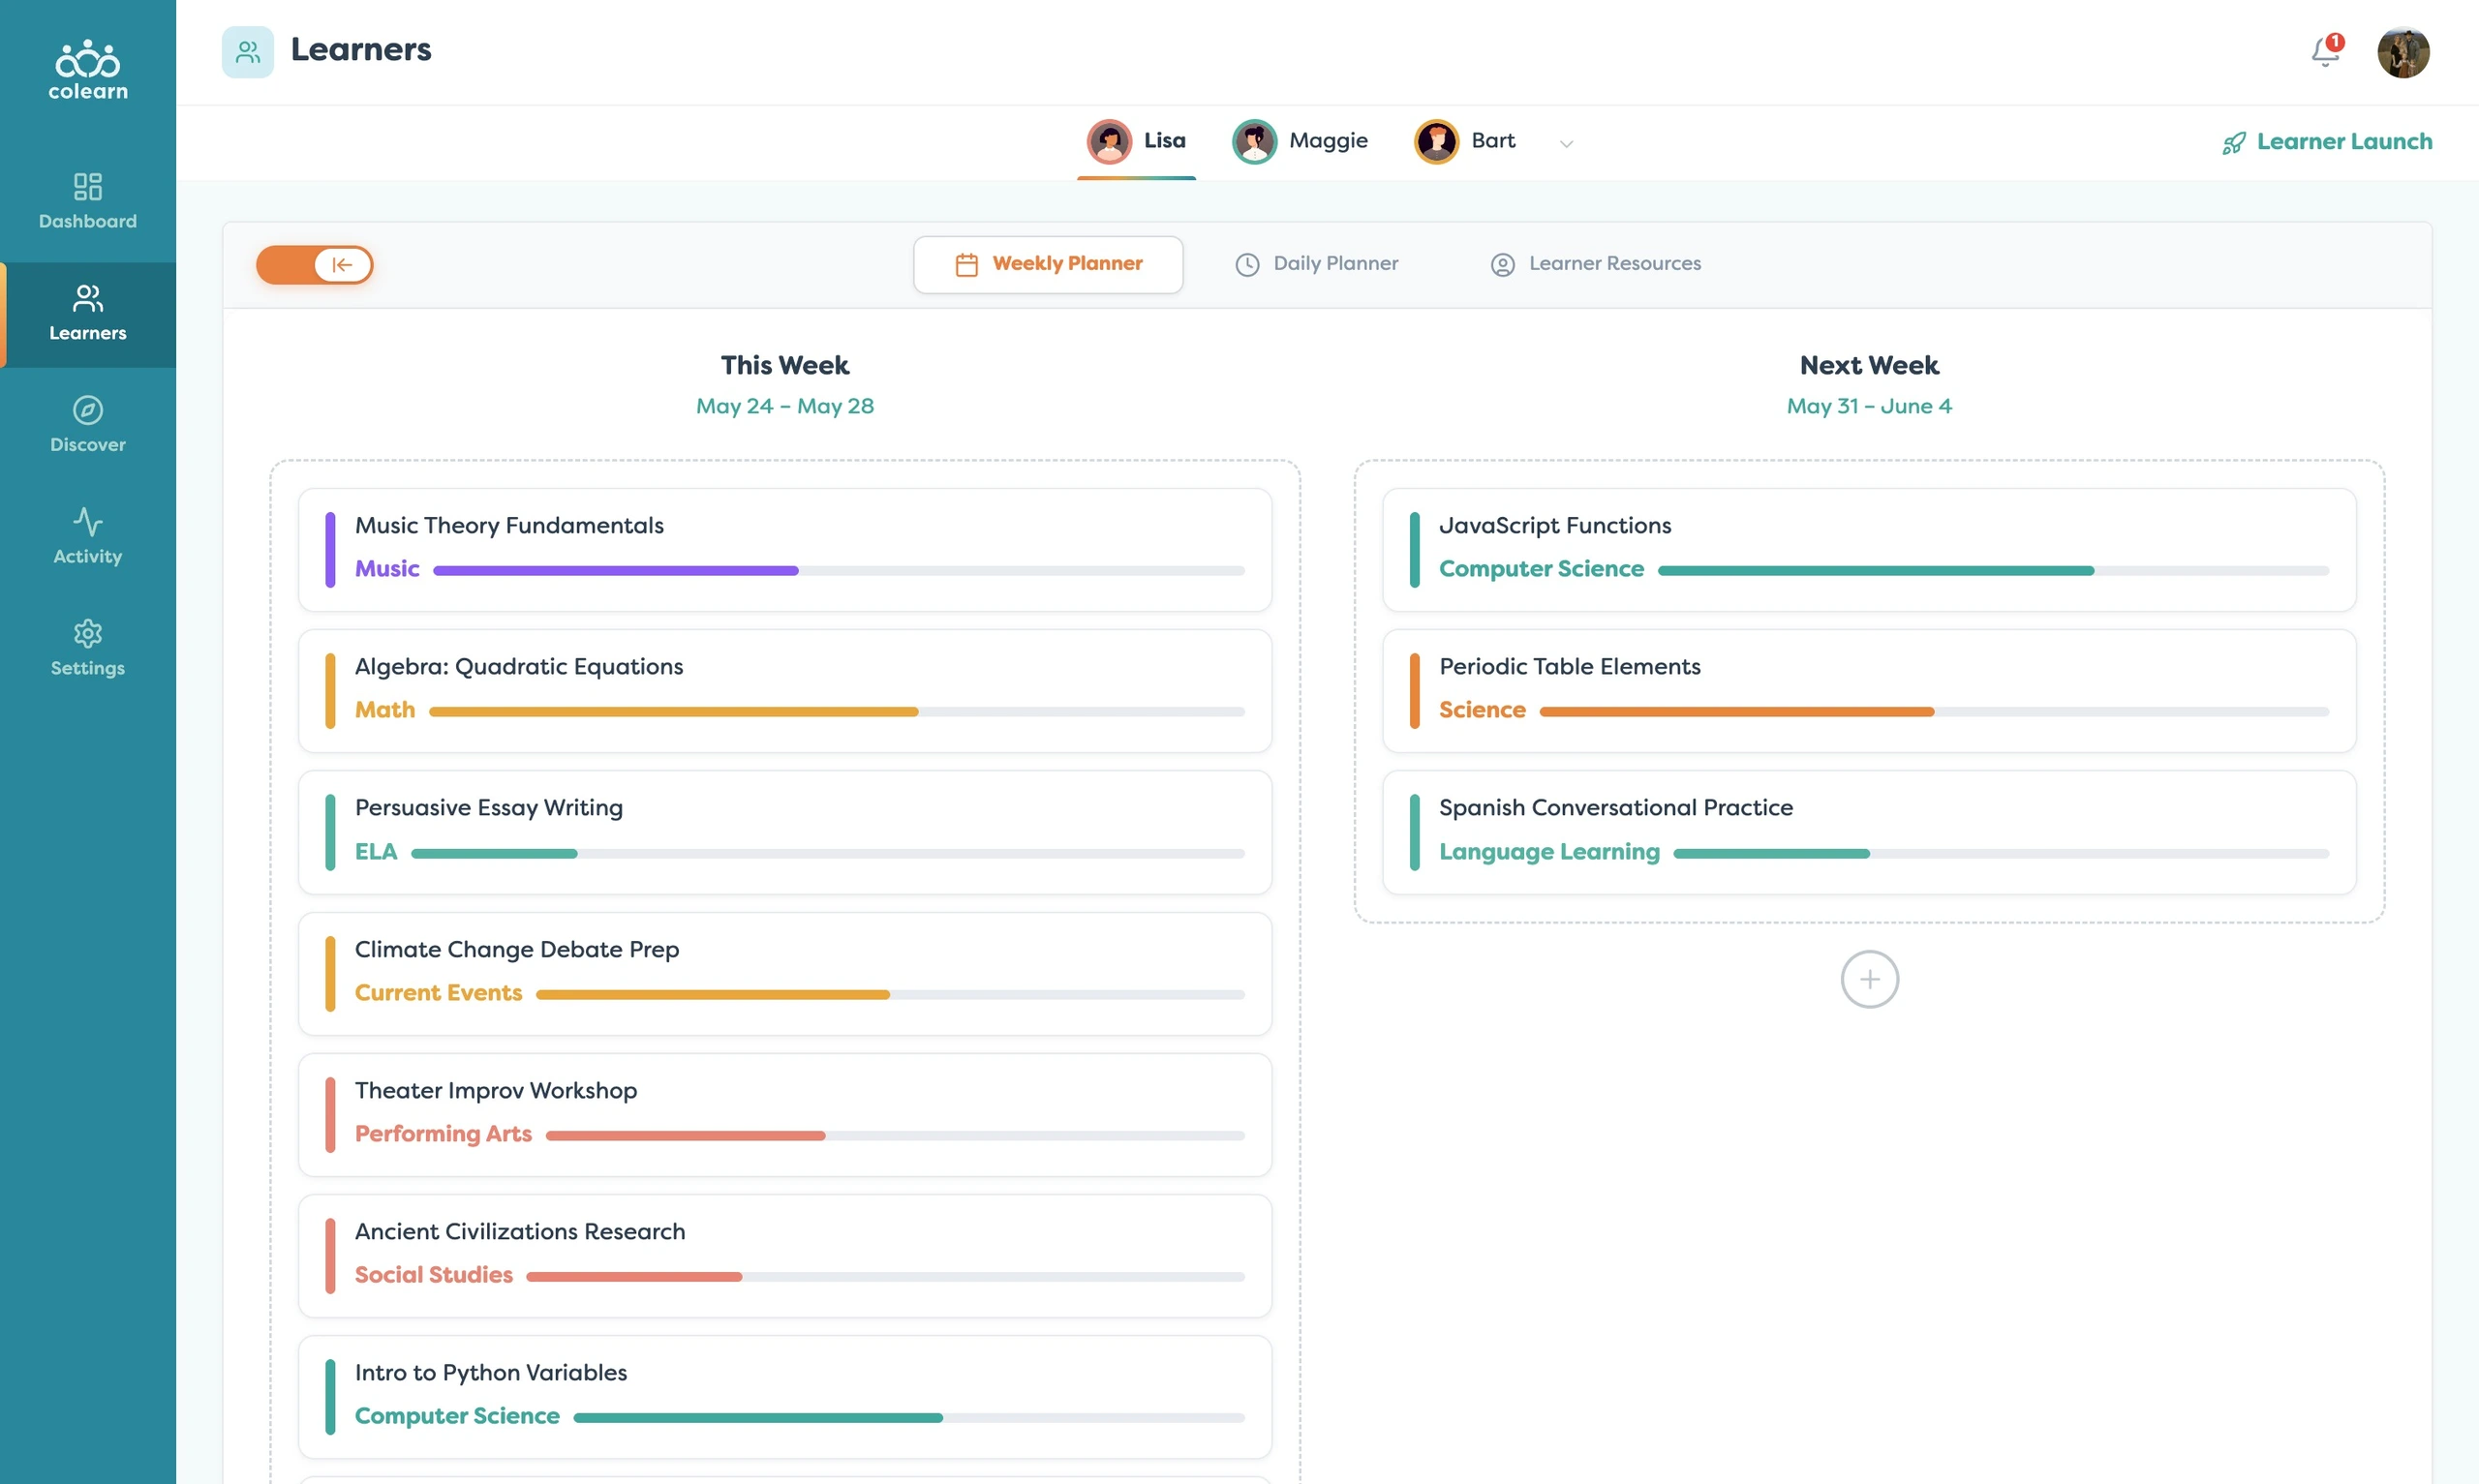Screen dimensions: 2479x1484
Task: Click the add-week plus circle icon
Action: click(1869, 979)
